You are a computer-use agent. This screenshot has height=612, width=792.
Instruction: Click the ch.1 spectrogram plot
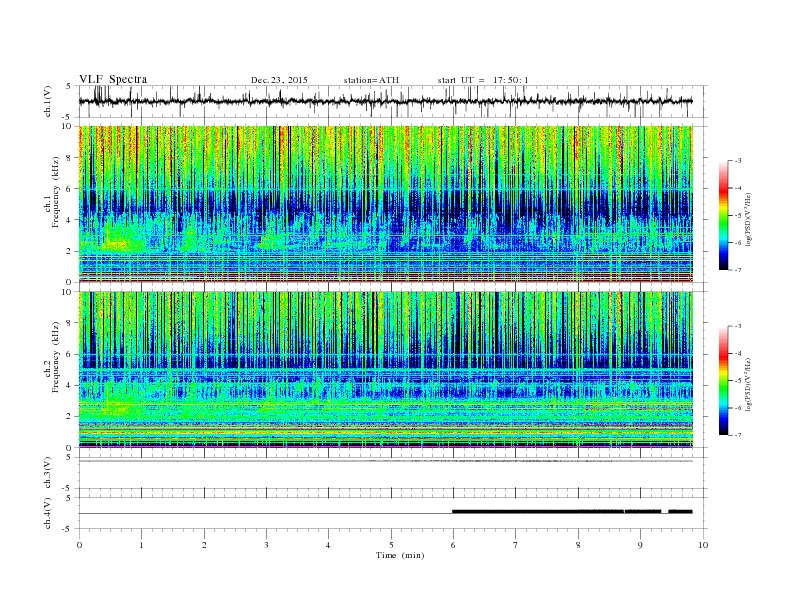pos(385,204)
